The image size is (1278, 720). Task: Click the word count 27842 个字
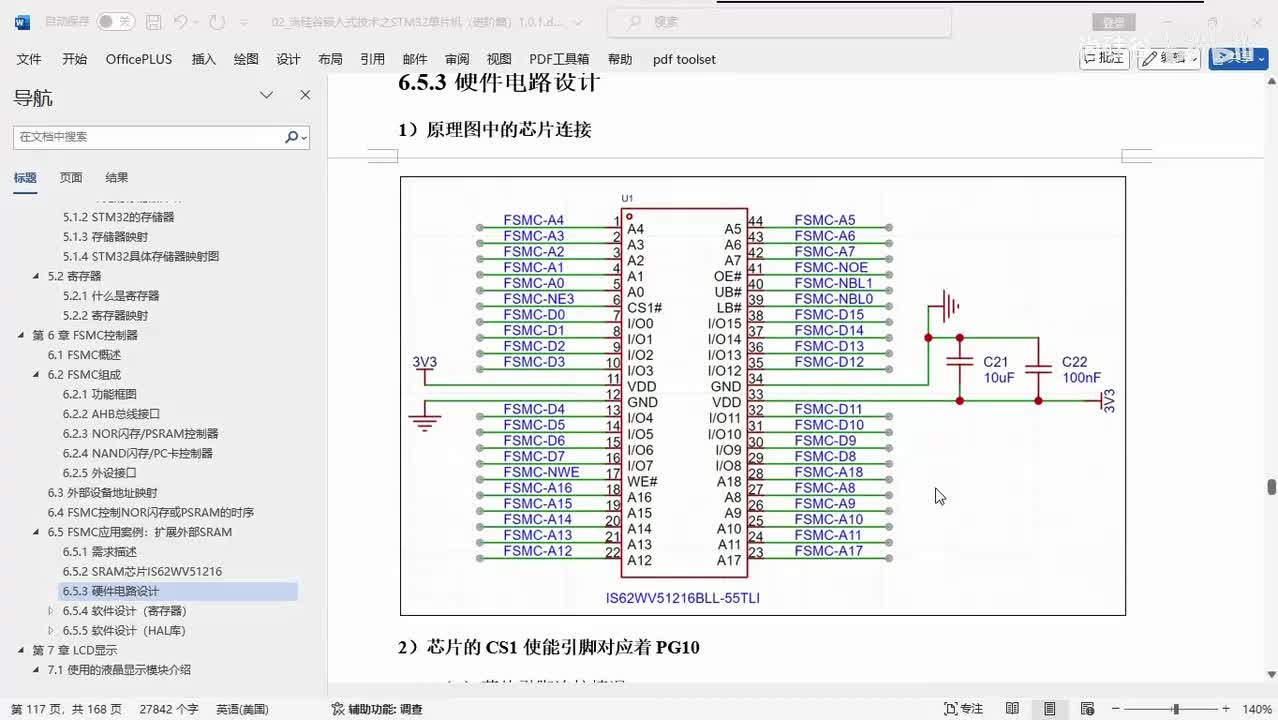[169, 709]
